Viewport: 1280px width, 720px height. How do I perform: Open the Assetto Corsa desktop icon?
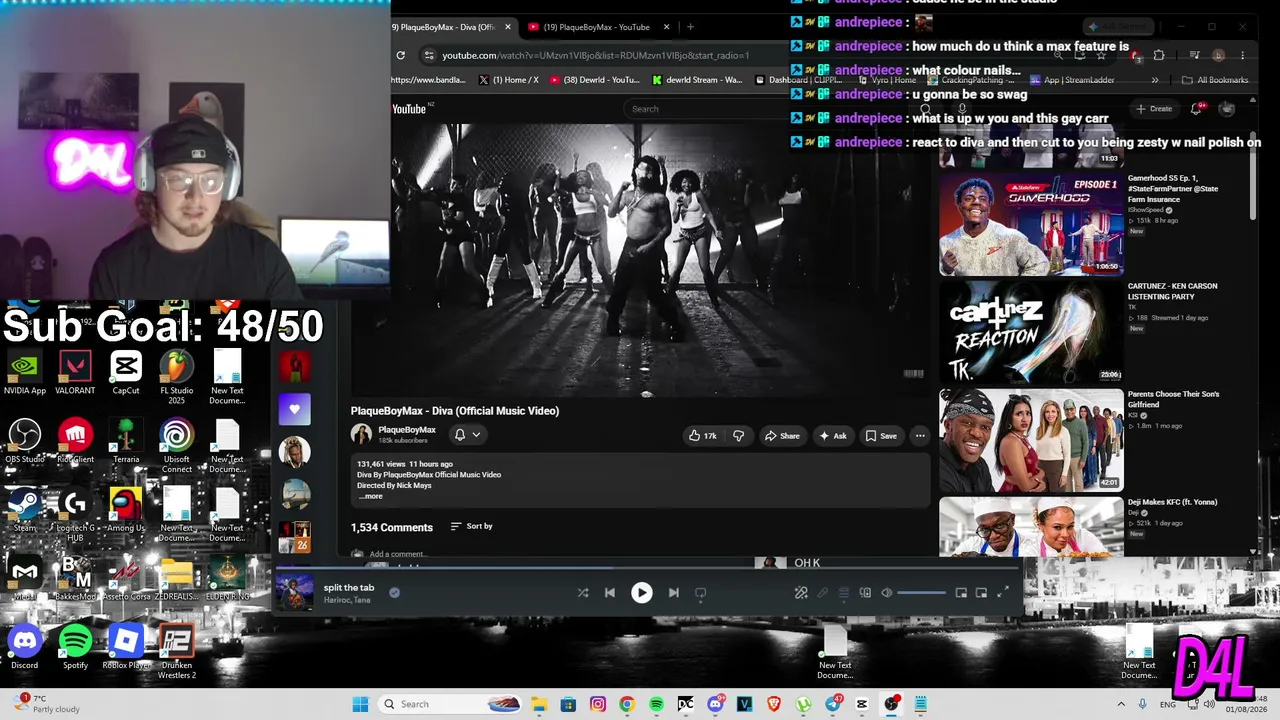point(126,578)
